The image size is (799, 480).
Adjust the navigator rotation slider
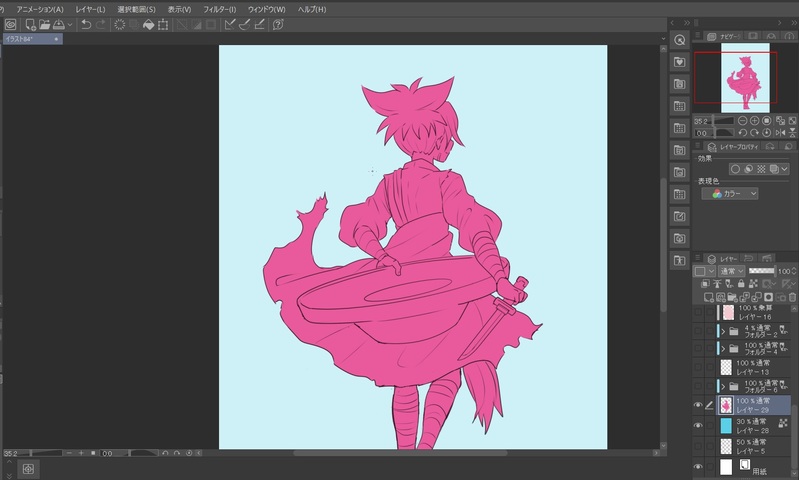tap(723, 132)
